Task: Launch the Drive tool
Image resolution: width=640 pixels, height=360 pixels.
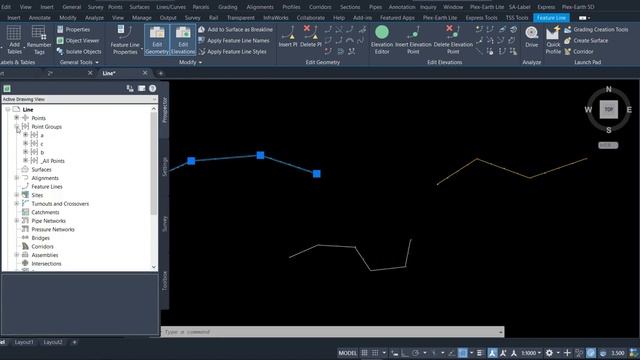Action: tap(531, 37)
